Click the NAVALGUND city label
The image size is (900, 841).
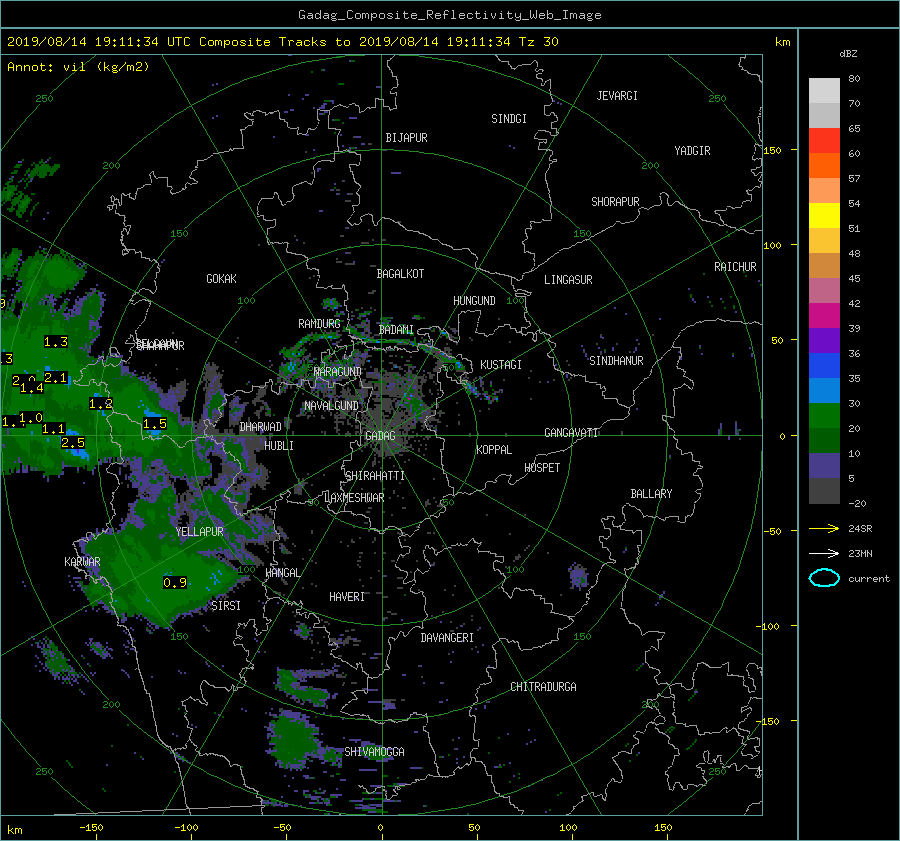[x=331, y=406]
